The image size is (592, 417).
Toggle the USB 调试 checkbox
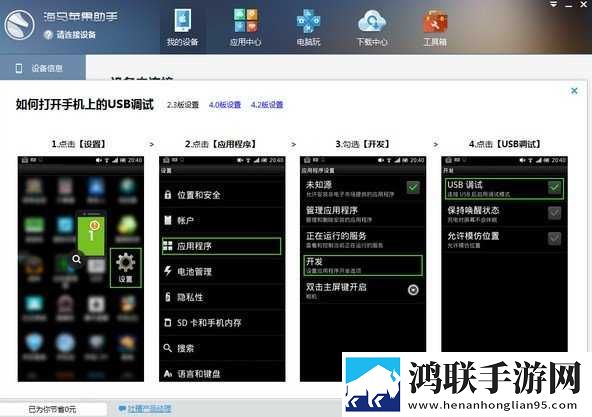(554, 187)
